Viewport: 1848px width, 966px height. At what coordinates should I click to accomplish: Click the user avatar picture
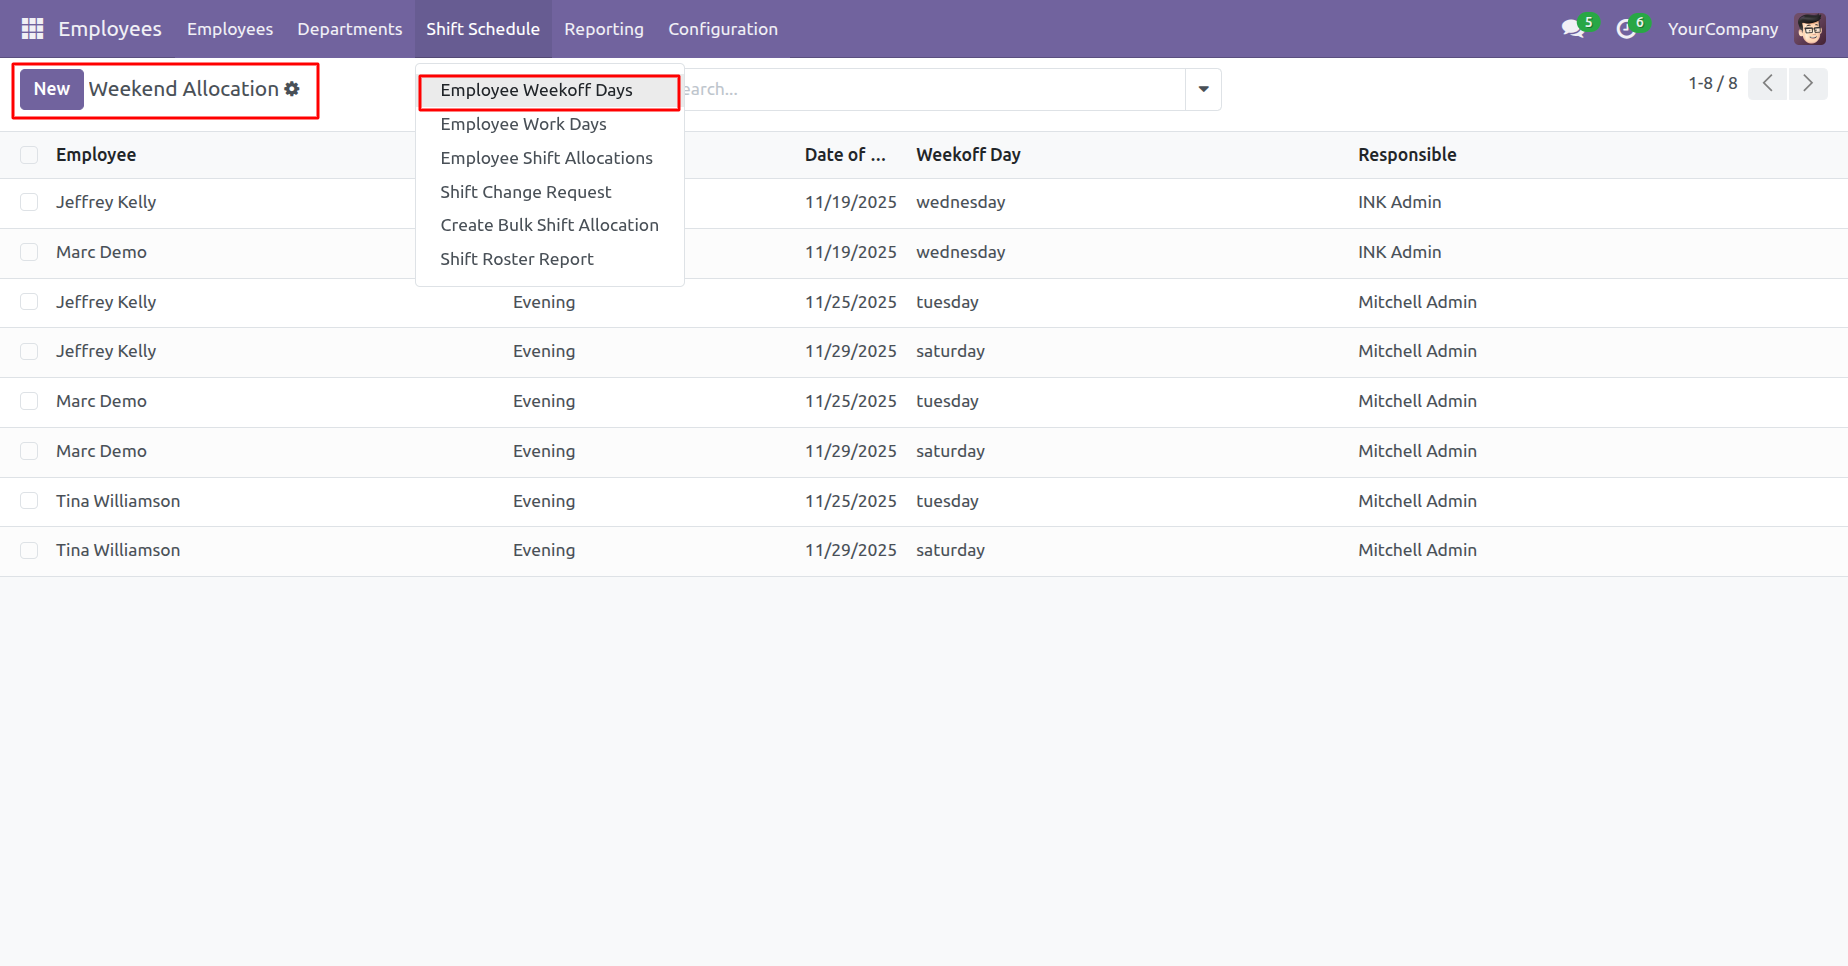(x=1810, y=29)
